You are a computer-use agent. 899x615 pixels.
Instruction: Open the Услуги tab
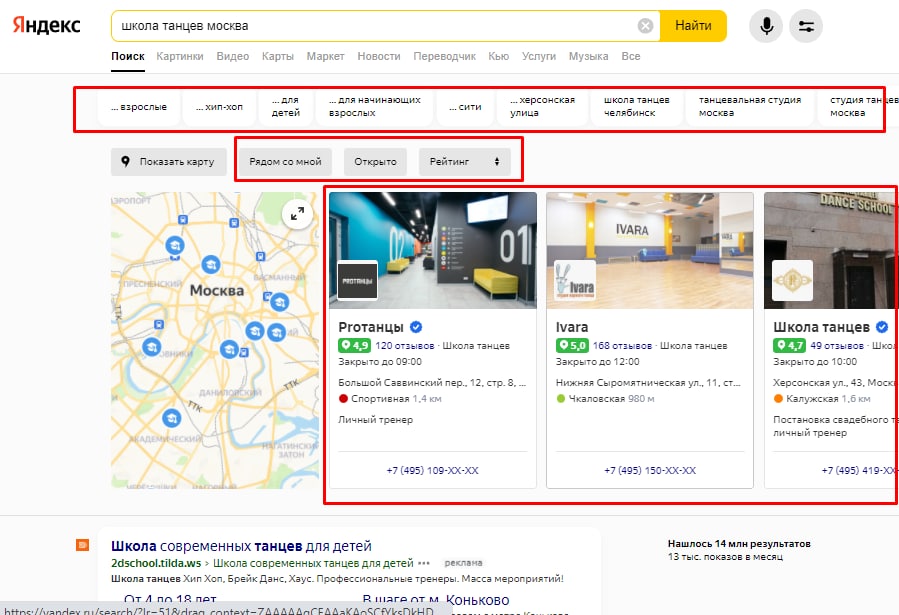pyautogui.click(x=539, y=56)
